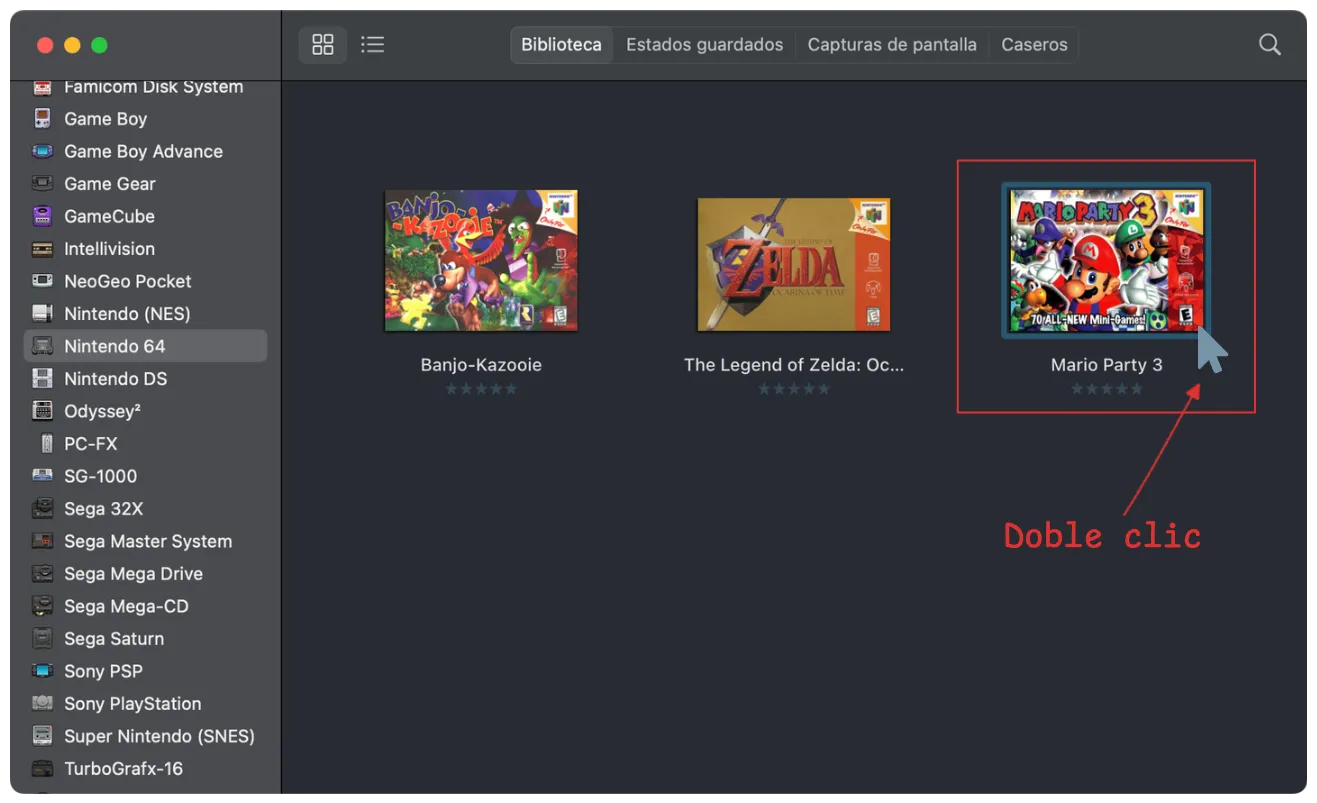This screenshot has width=1317, height=803.
Task: Open the NeoGeo Pocket library
Action: coord(127,281)
